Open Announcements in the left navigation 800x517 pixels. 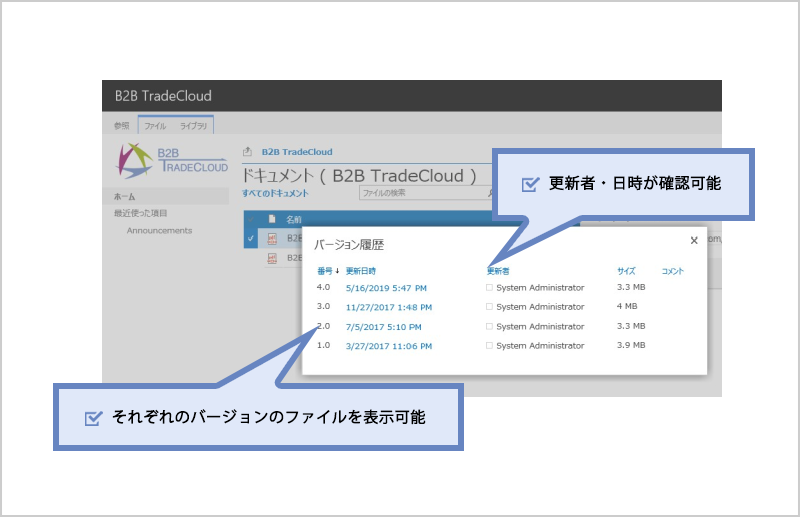click(159, 231)
